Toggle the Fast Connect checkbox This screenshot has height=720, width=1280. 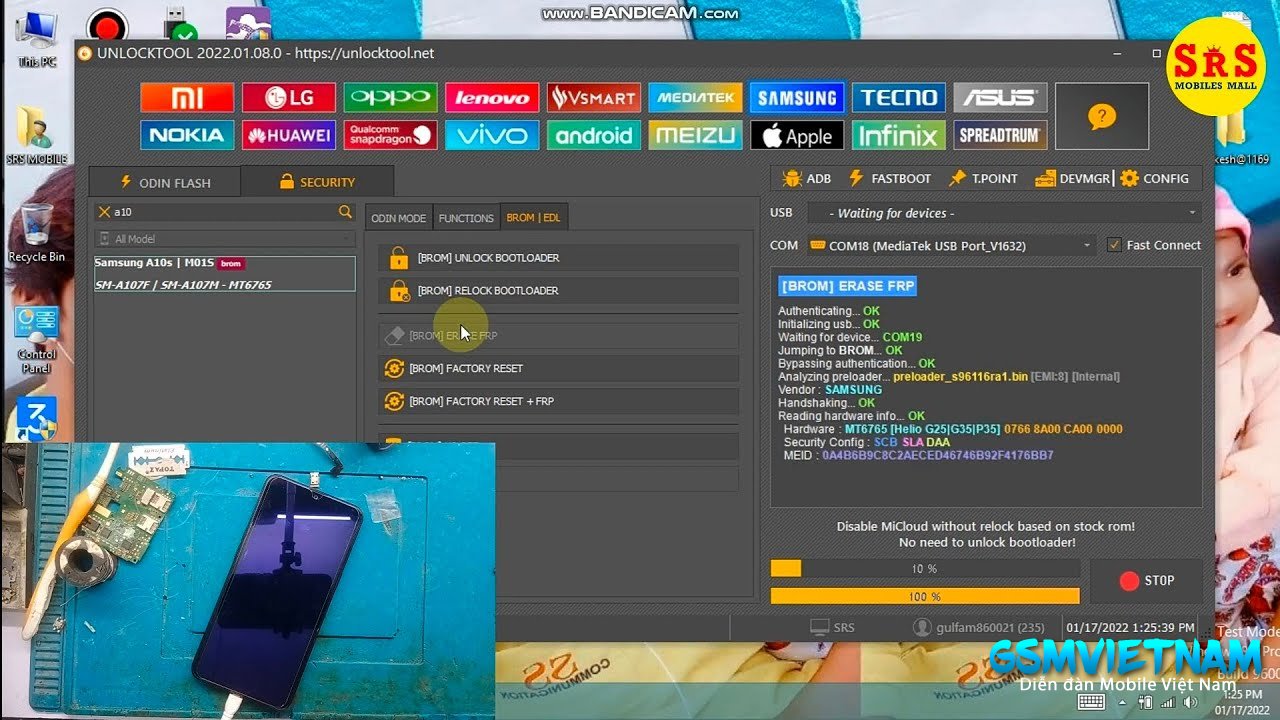(1114, 245)
